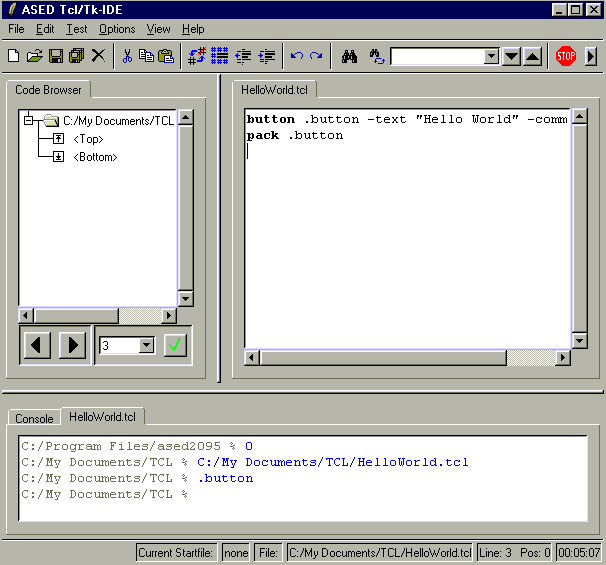Close file using the X toolbar icon
The image size is (606, 565).
coord(98,55)
